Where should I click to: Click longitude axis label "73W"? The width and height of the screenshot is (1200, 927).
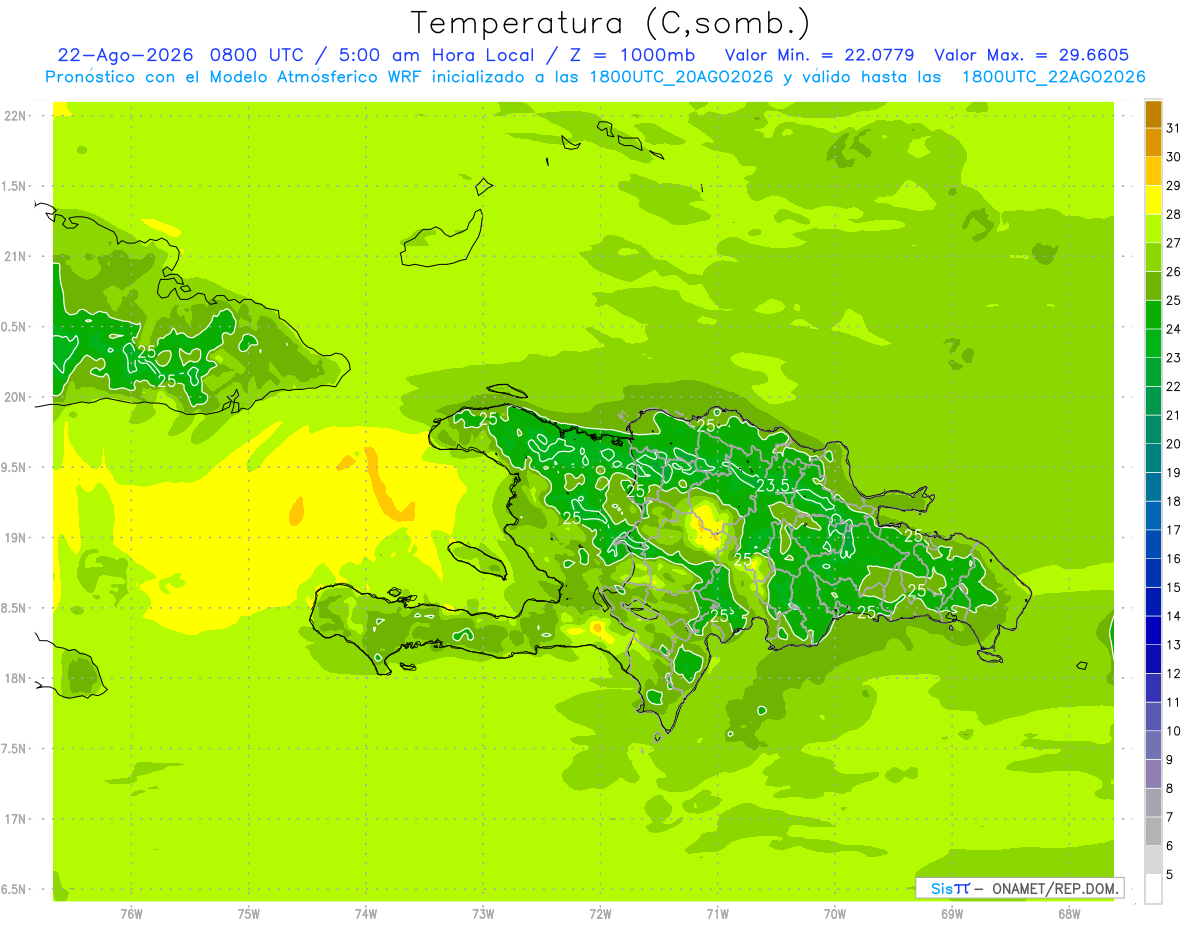(483, 914)
